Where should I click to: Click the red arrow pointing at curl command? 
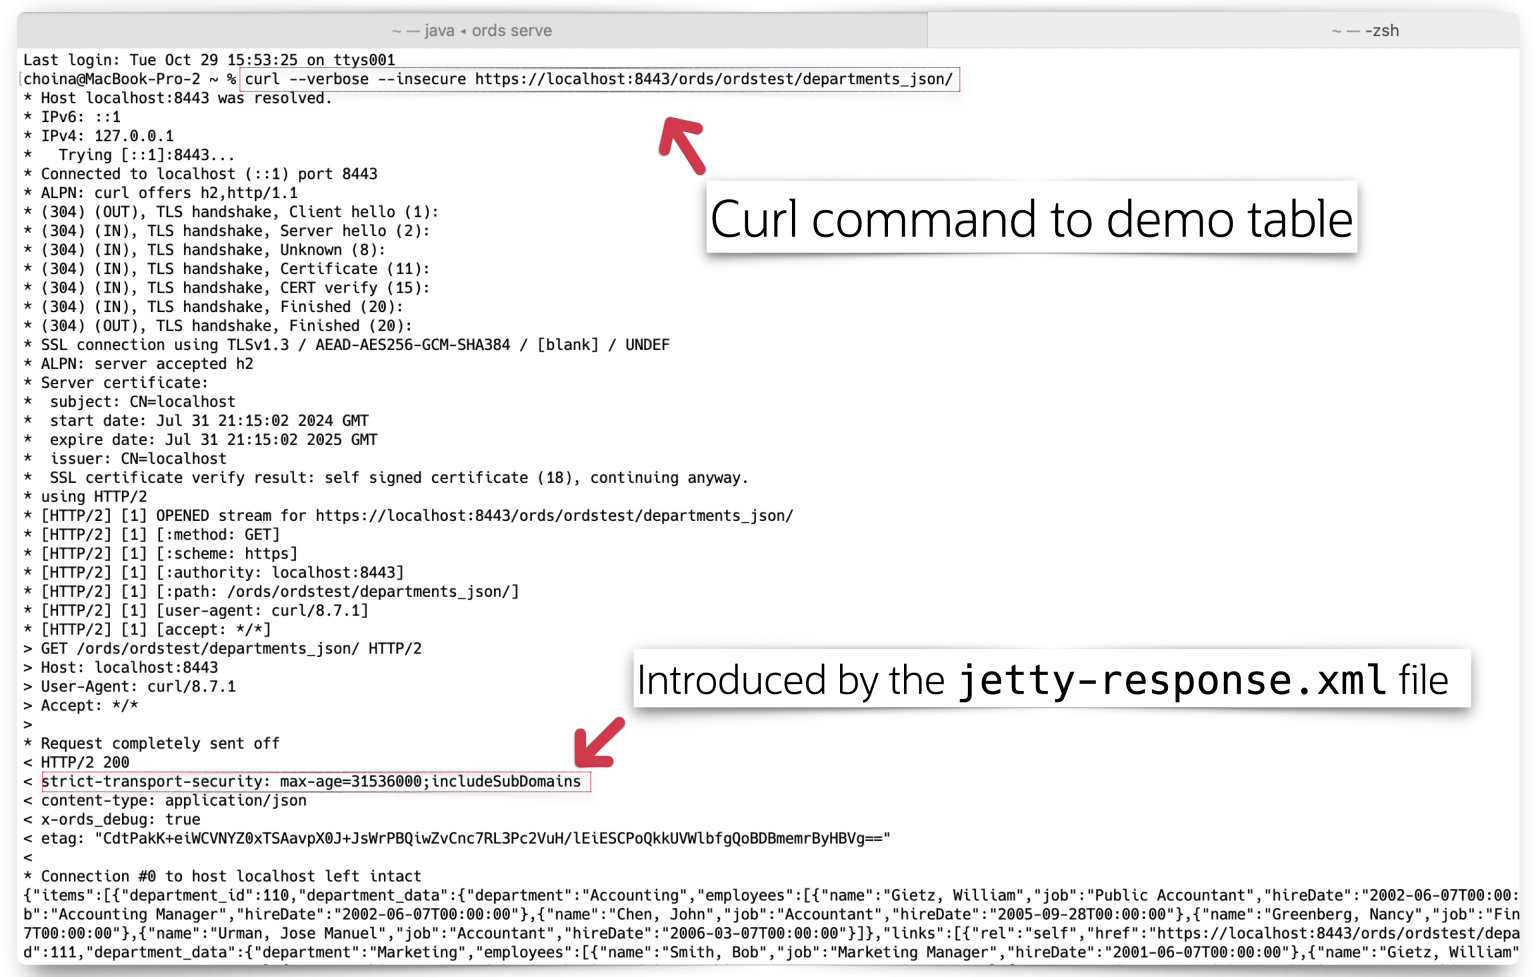coord(682,140)
